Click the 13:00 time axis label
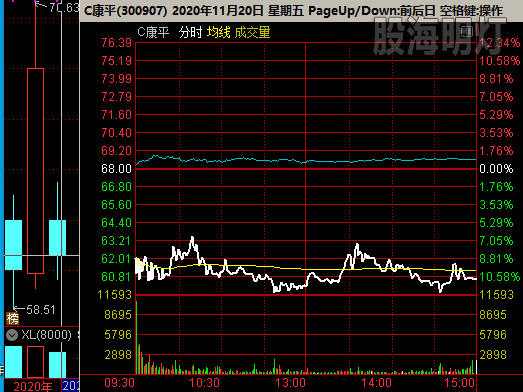This screenshot has height=392, width=523. coord(290,383)
